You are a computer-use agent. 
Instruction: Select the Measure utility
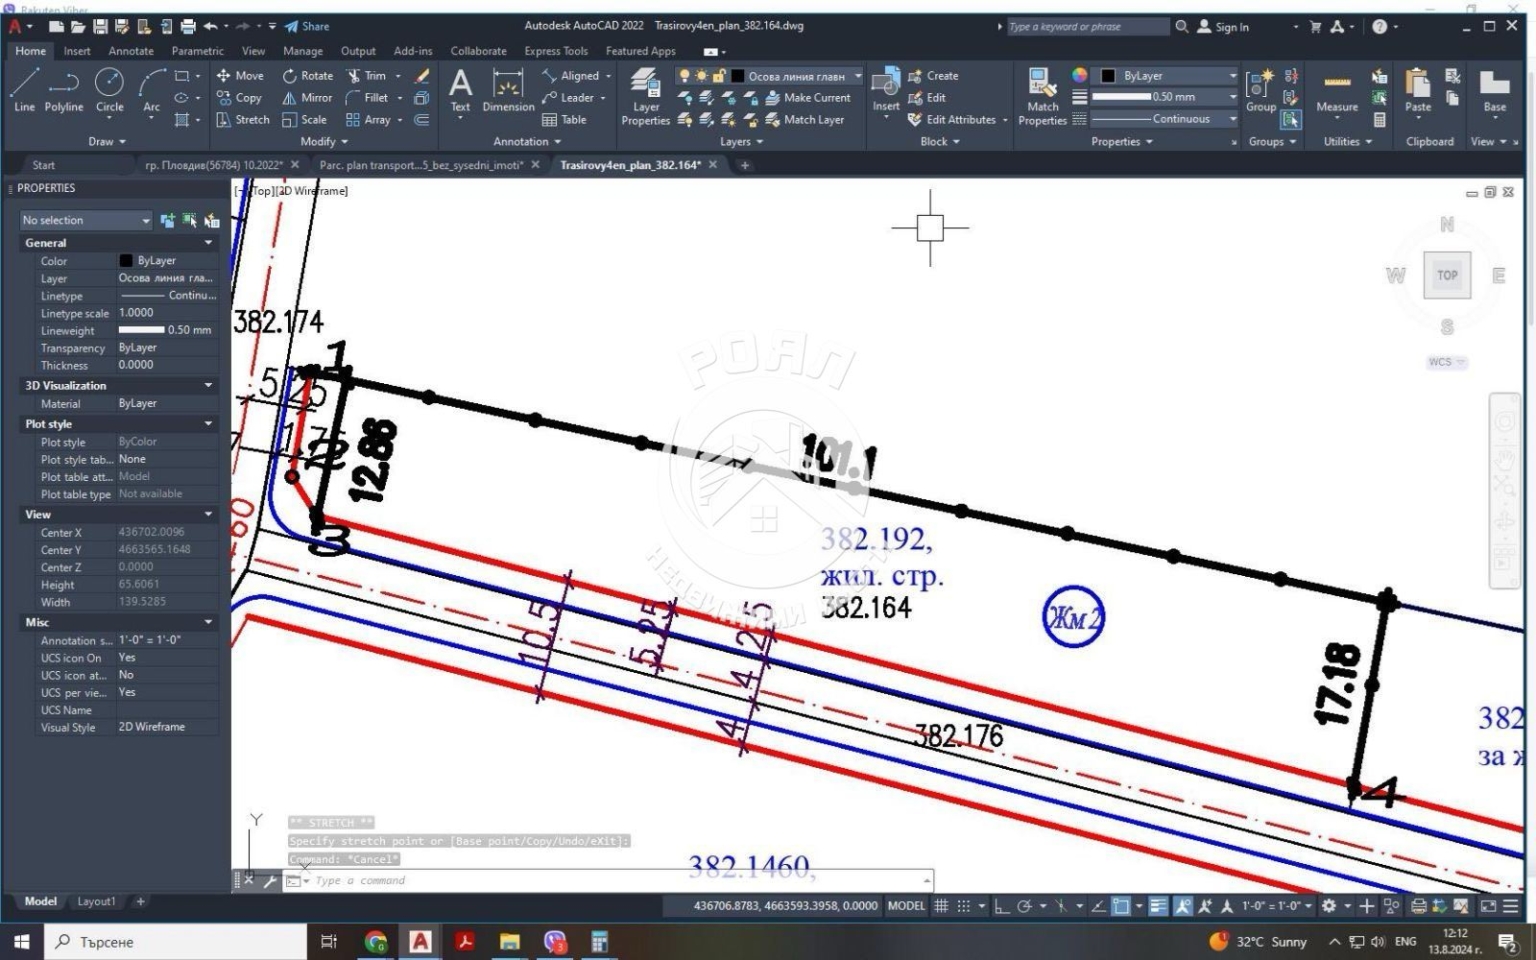tap(1337, 92)
